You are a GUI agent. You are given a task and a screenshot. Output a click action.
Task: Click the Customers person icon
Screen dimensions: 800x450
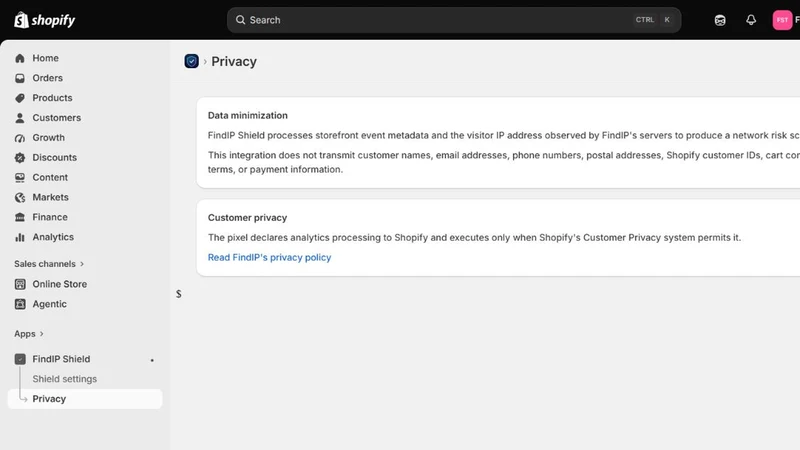click(x=20, y=118)
